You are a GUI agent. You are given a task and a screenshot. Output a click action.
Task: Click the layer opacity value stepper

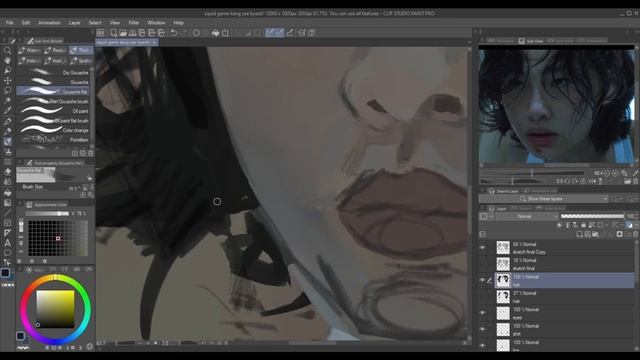pos(637,216)
